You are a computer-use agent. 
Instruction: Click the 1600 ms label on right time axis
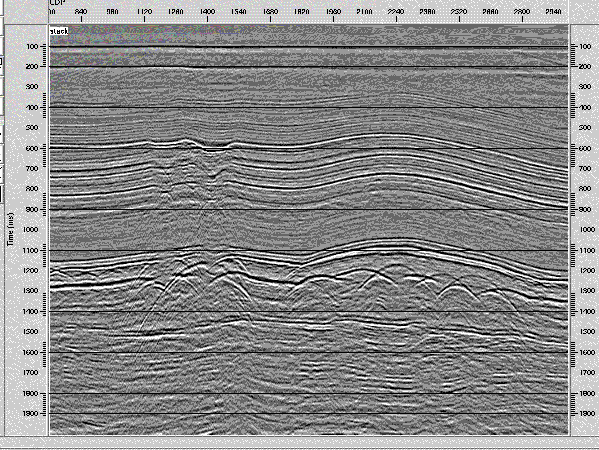[x=587, y=352]
